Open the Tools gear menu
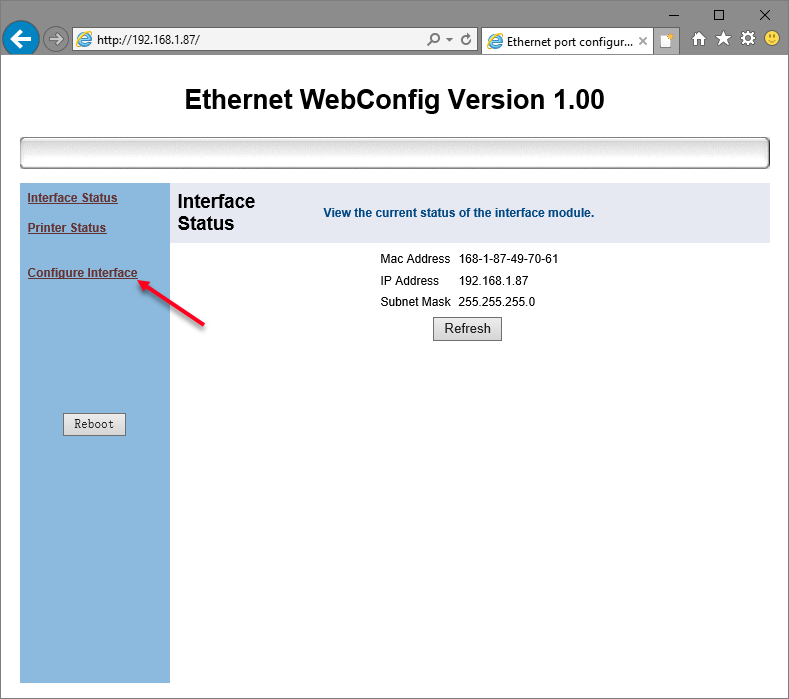The image size is (789, 699). tap(747, 38)
